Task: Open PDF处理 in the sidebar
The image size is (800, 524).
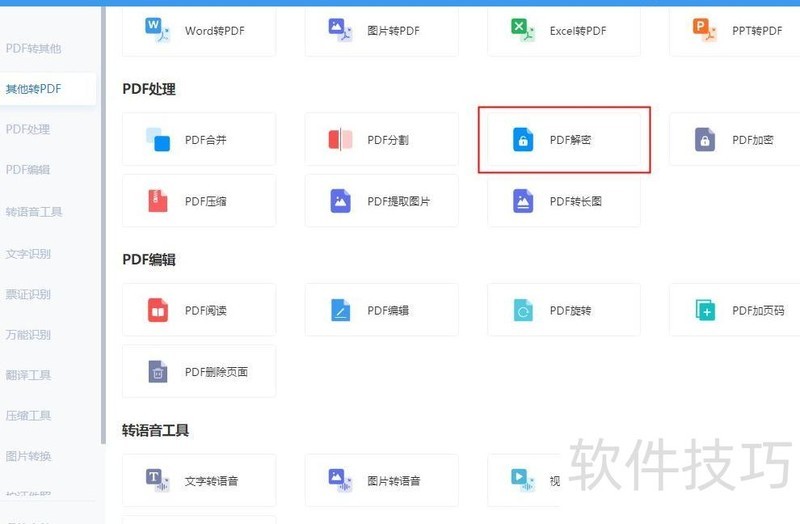Action: [28, 129]
